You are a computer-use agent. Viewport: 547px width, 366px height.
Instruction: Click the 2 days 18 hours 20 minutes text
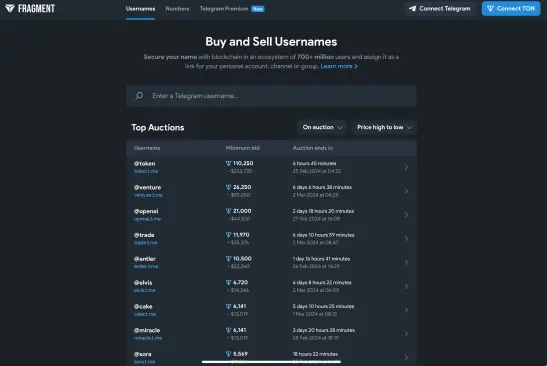323,211
